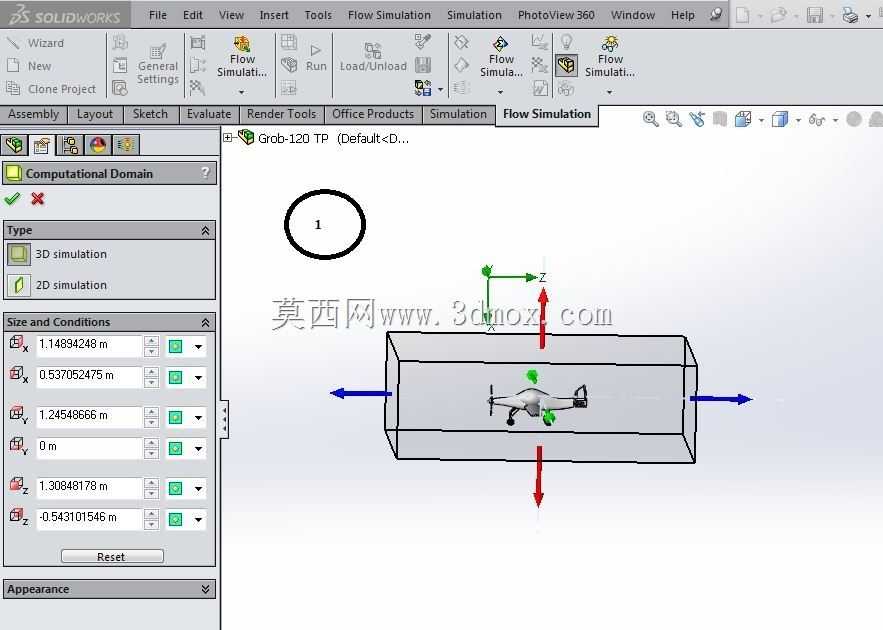The image size is (883, 630).
Task: Open Computational Domain help question mark
Action: click(x=206, y=173)
